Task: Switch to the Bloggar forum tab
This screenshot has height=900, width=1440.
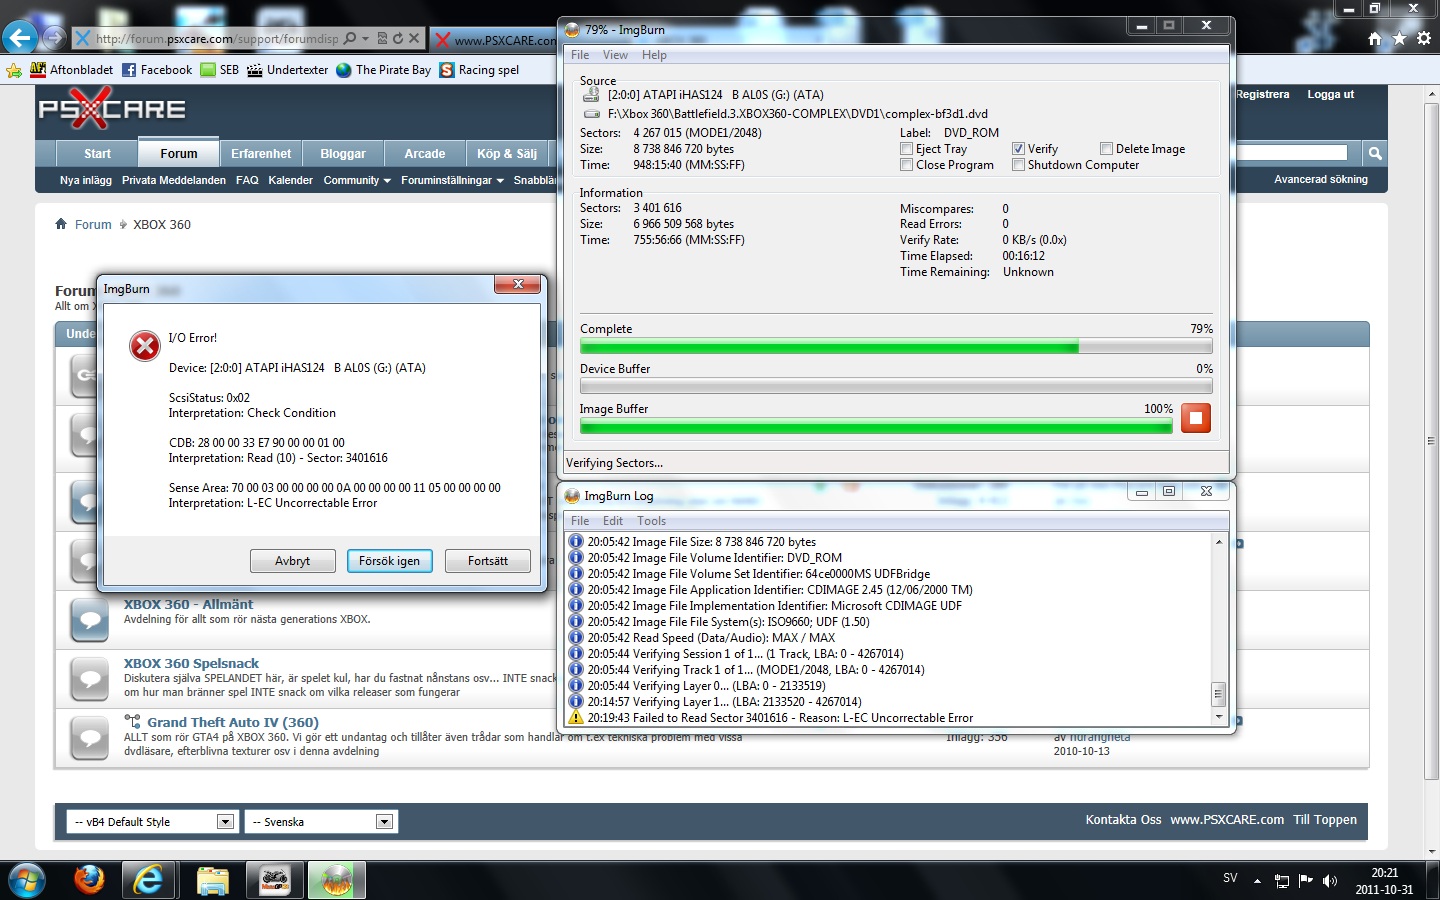Action: [342, 153]
